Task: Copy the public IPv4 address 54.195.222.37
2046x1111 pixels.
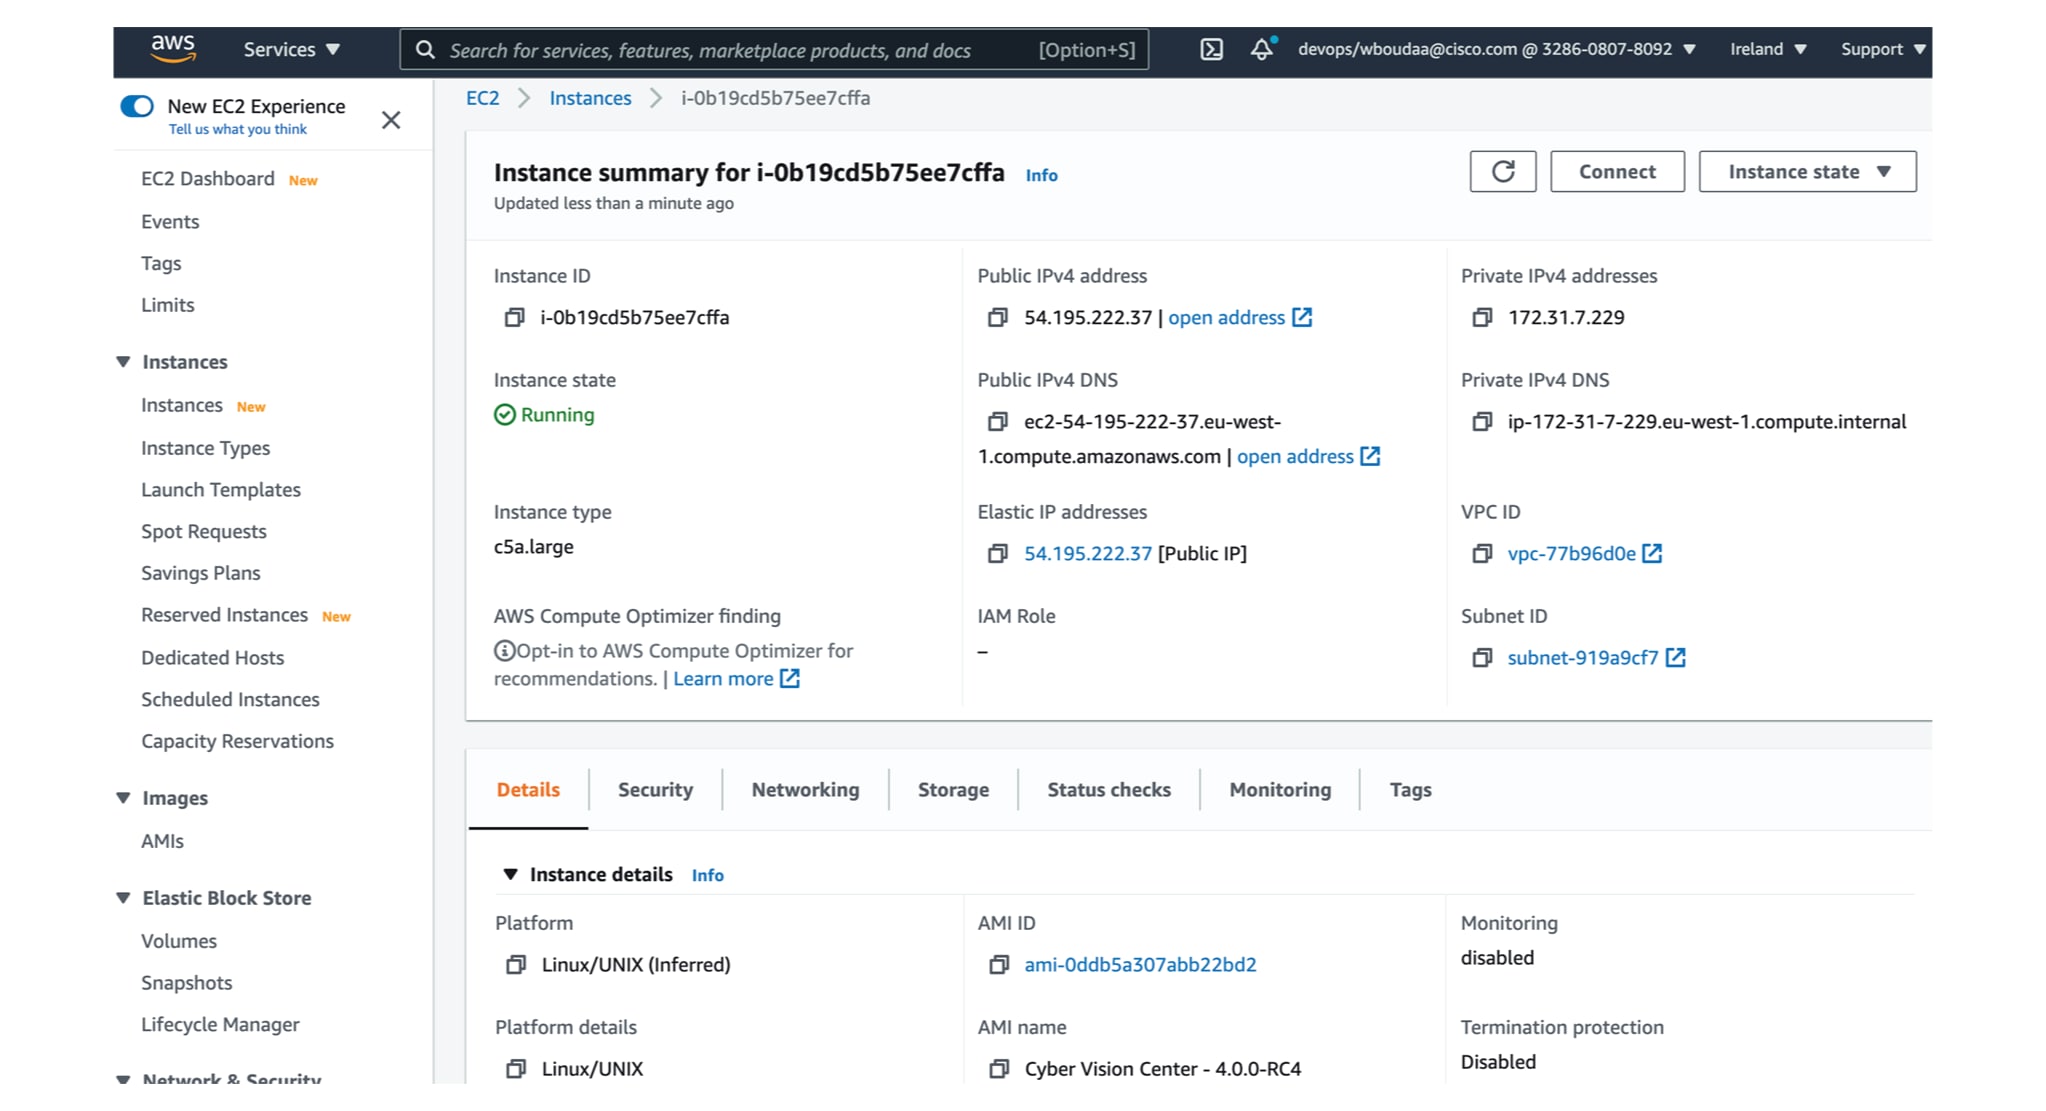Action: click(x=997, y=317)
